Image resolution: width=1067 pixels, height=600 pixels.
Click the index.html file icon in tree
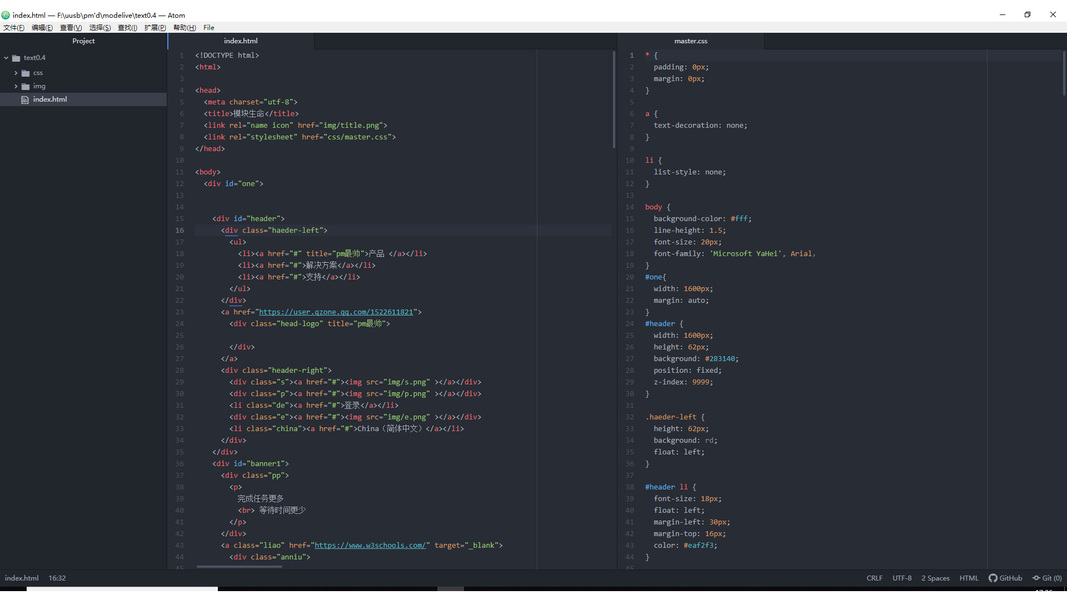click(x=25, y=99)
